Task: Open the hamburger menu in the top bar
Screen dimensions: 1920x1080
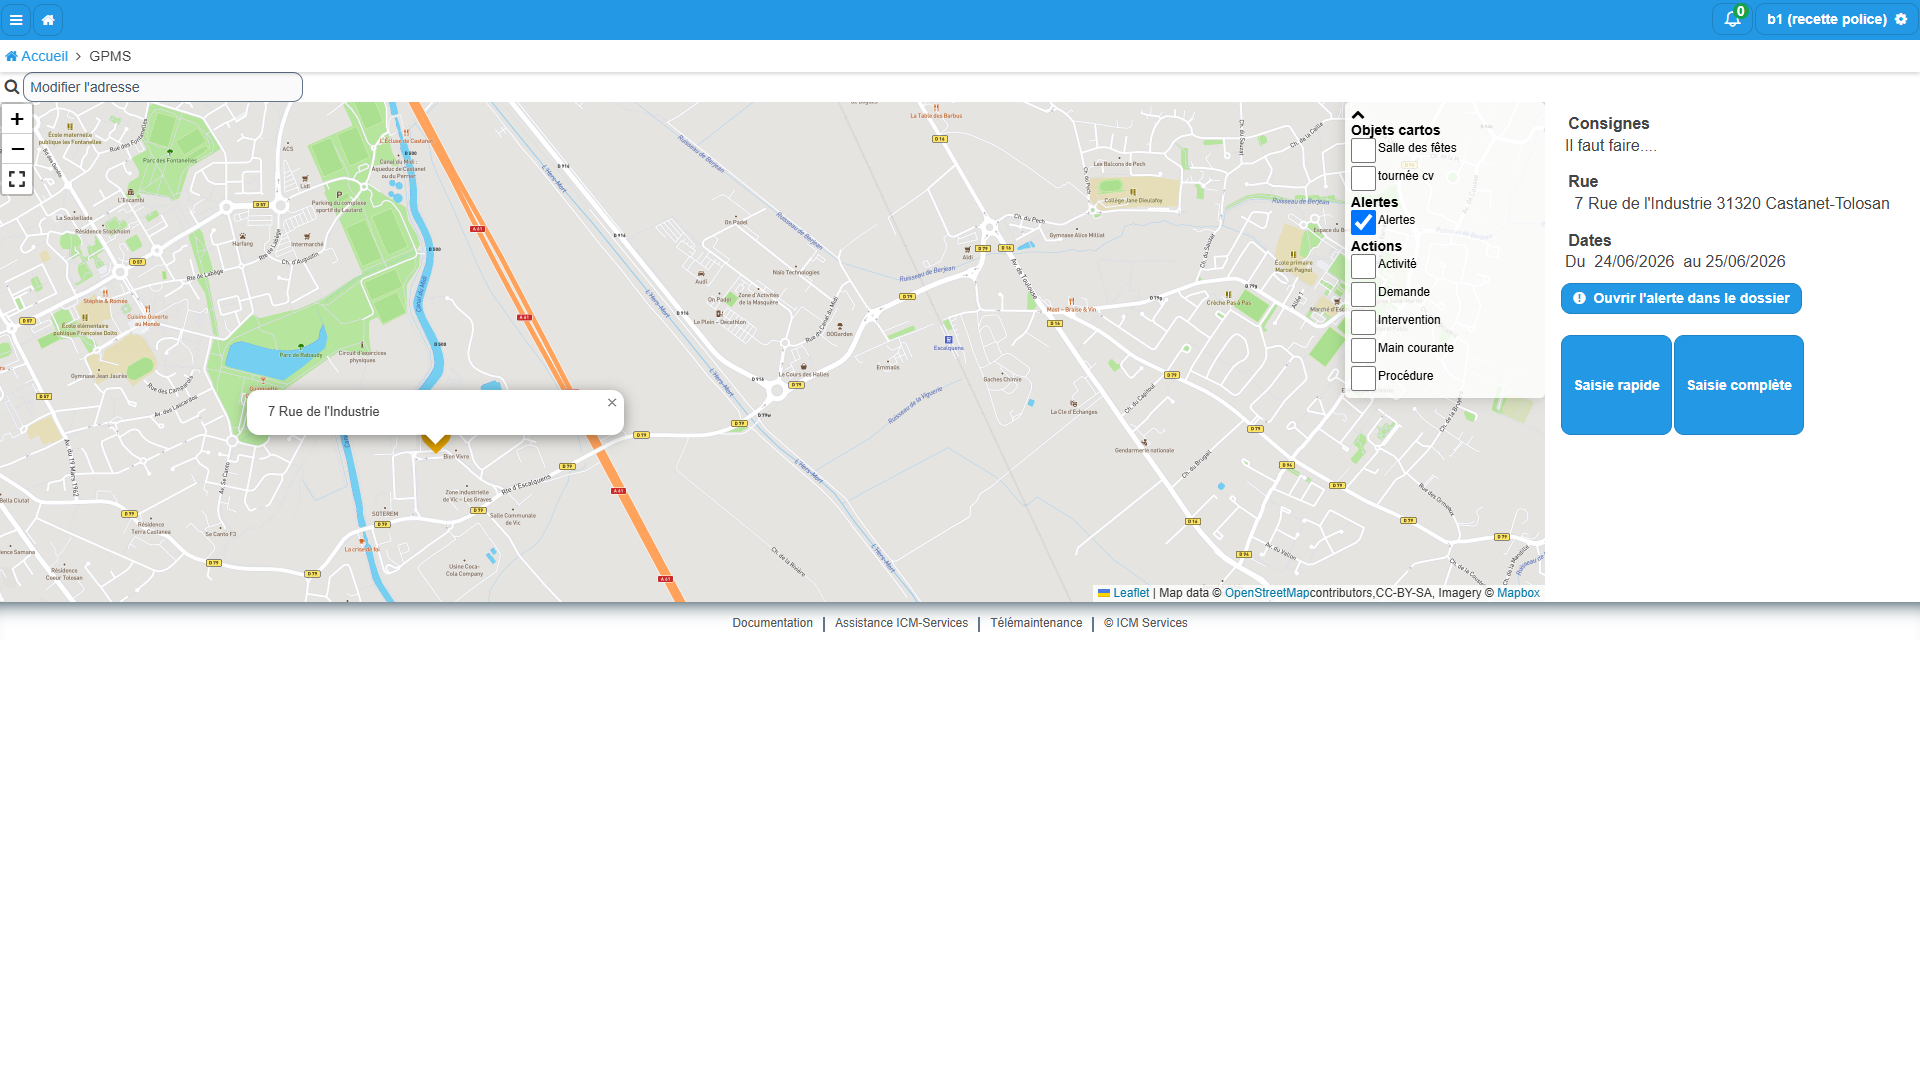Action: click(x=16, y=20)
